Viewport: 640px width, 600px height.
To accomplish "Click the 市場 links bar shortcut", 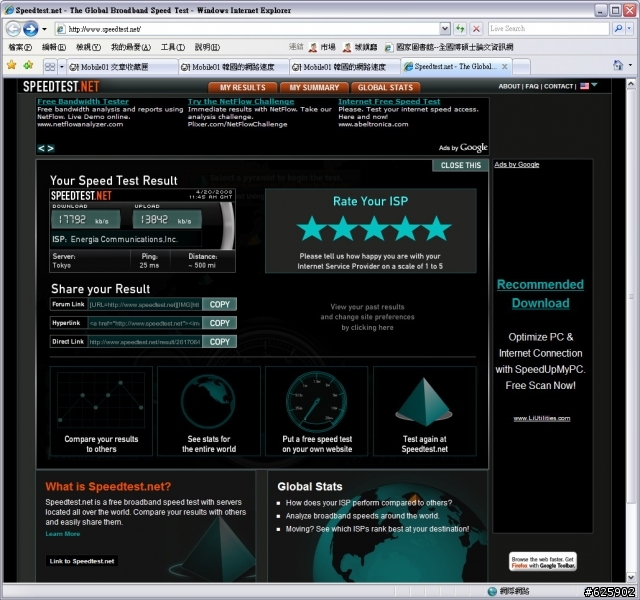I will (x=322, y=47).
